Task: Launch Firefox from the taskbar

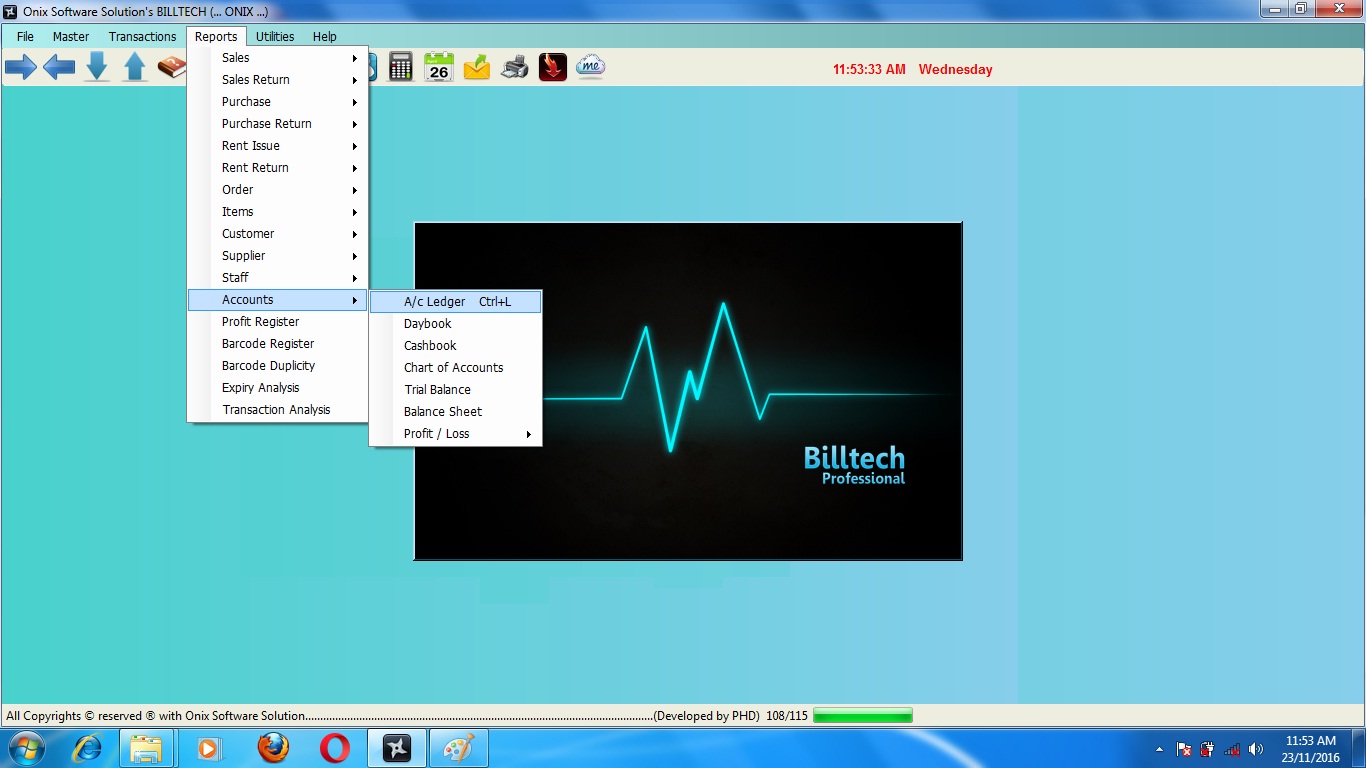Action: tap(272, 748)
